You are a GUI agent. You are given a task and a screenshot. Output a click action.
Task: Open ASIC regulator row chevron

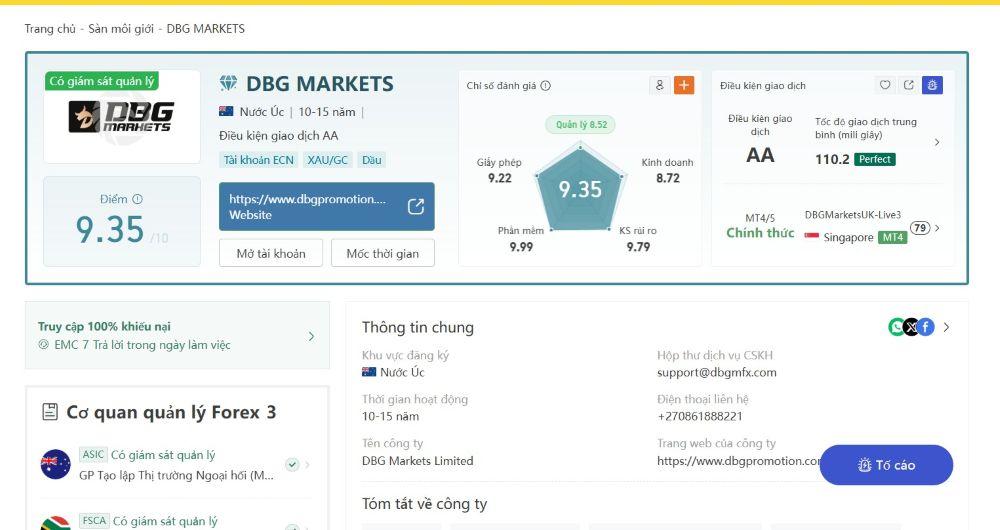tap(307, 464)
